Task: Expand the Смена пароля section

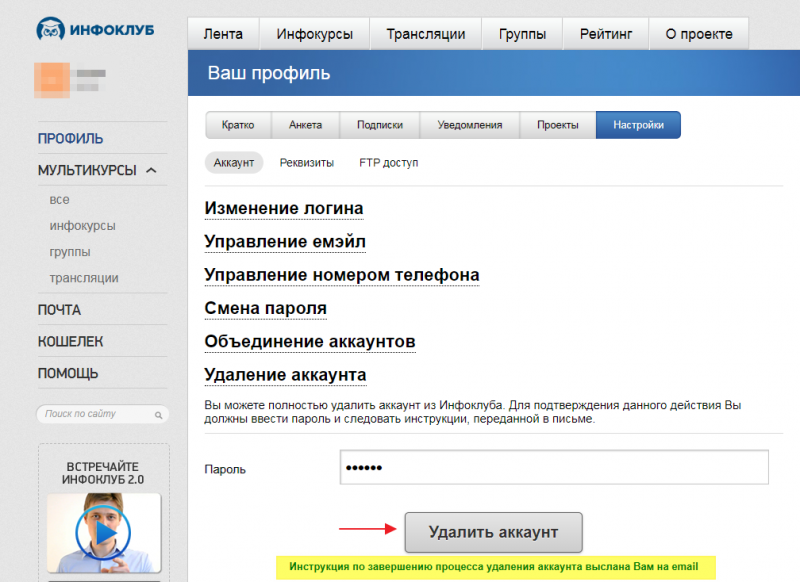Action: tap(265, 308)
